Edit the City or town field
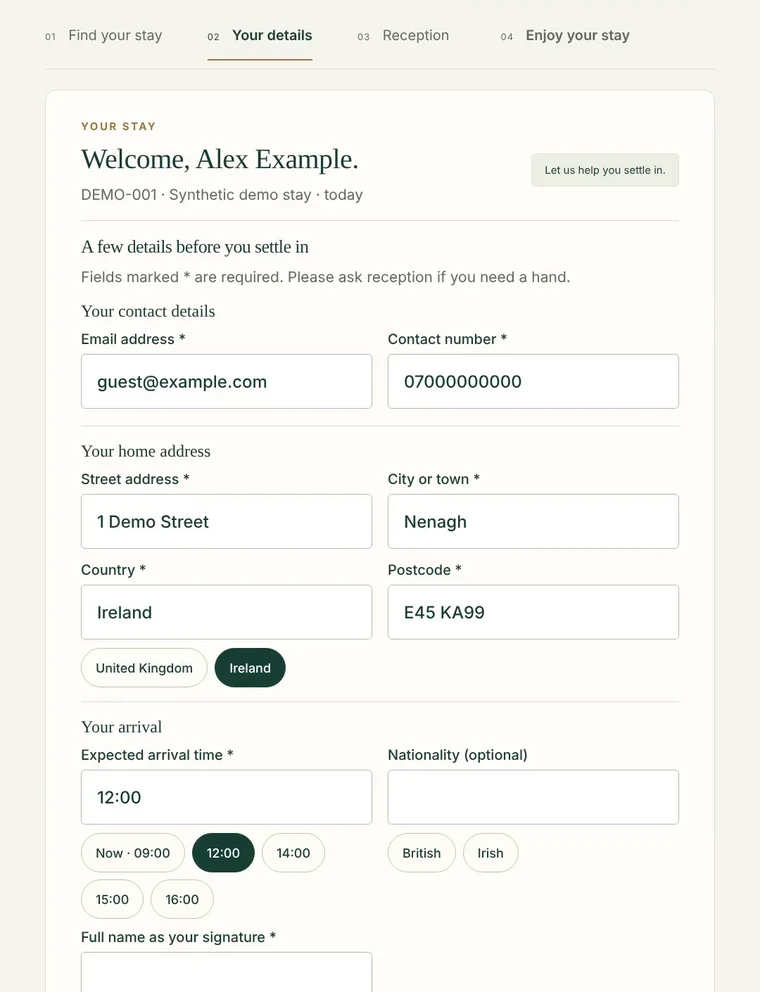 click(x=533, y=521)
